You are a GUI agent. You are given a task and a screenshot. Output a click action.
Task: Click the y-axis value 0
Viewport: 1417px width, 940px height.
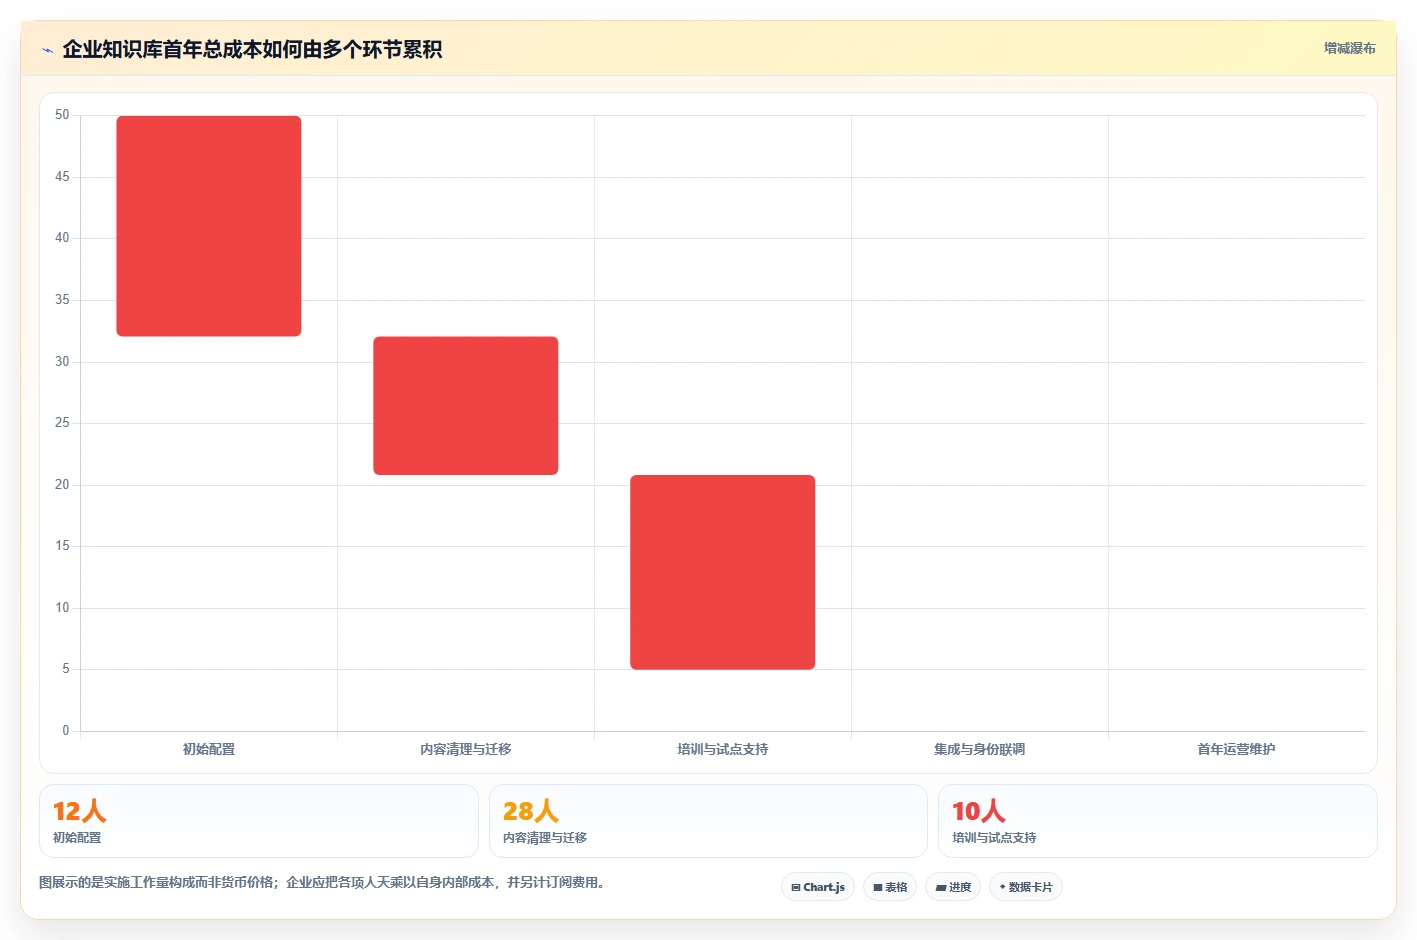(66, 731)
